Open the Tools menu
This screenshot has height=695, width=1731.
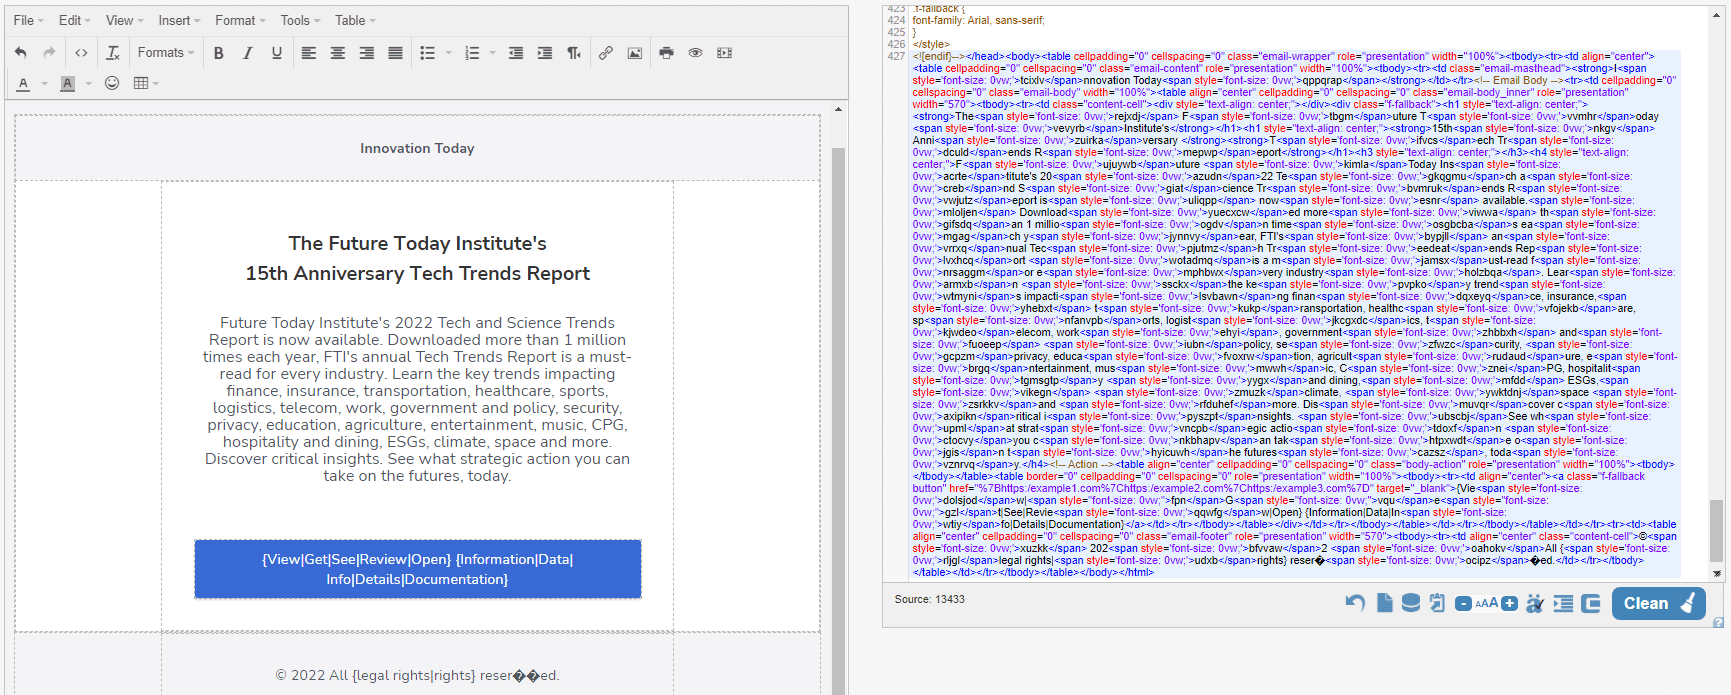pos(300,20)
